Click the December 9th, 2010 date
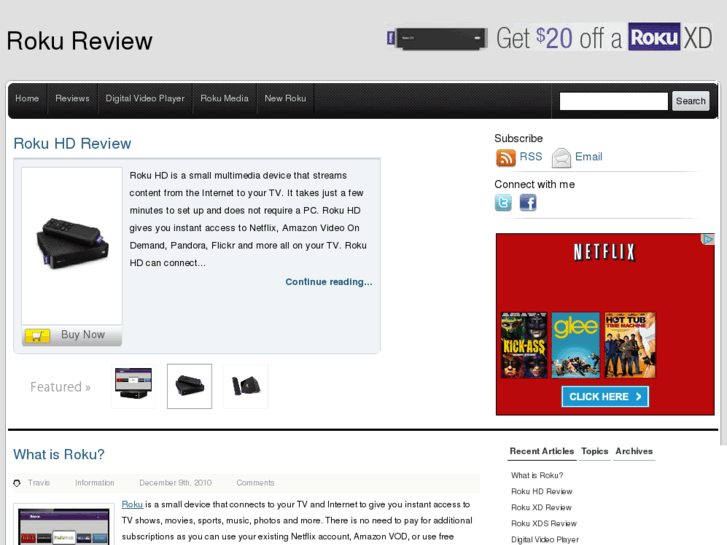This screenshot has height=545, width=727. (175, 483)
